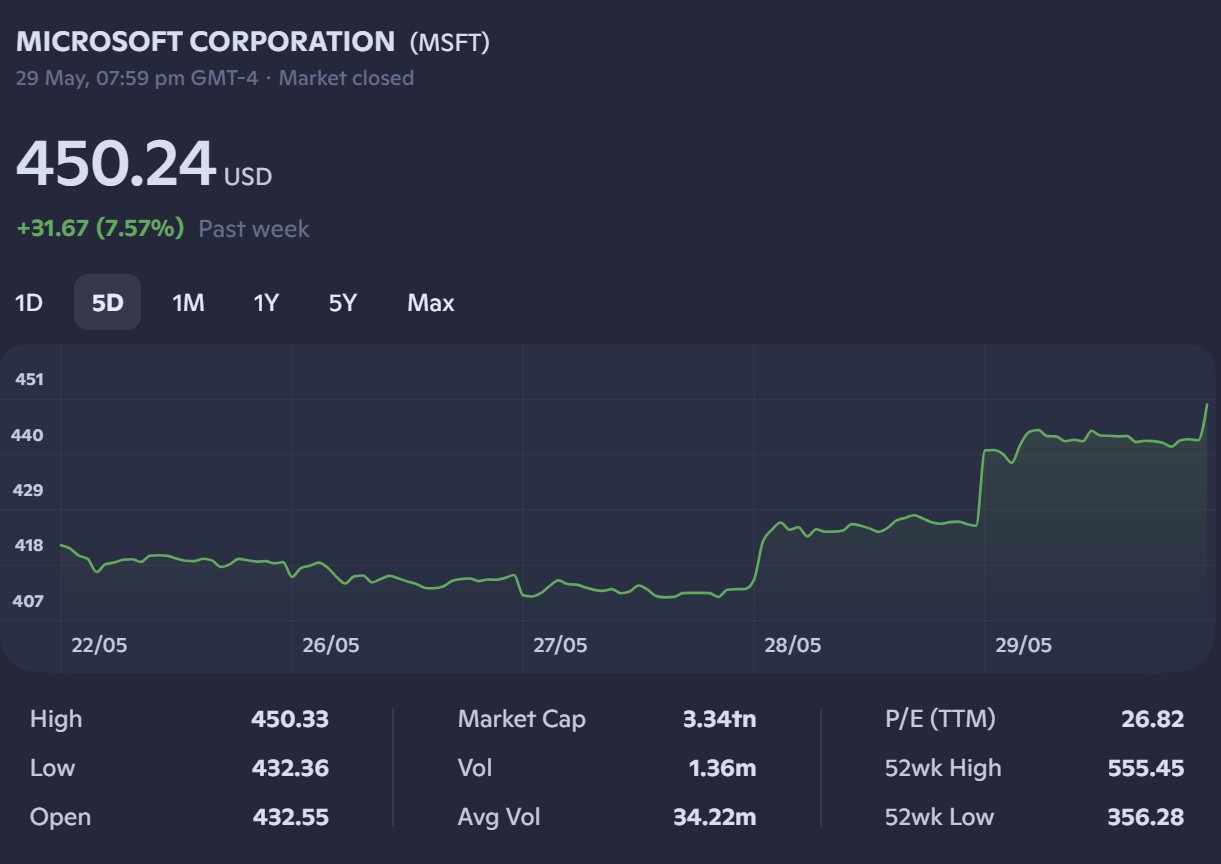Click the 407 price axis label
The width and height of the screenshot is (1221, 864).
pyautogui.click(x=29, y=601)
